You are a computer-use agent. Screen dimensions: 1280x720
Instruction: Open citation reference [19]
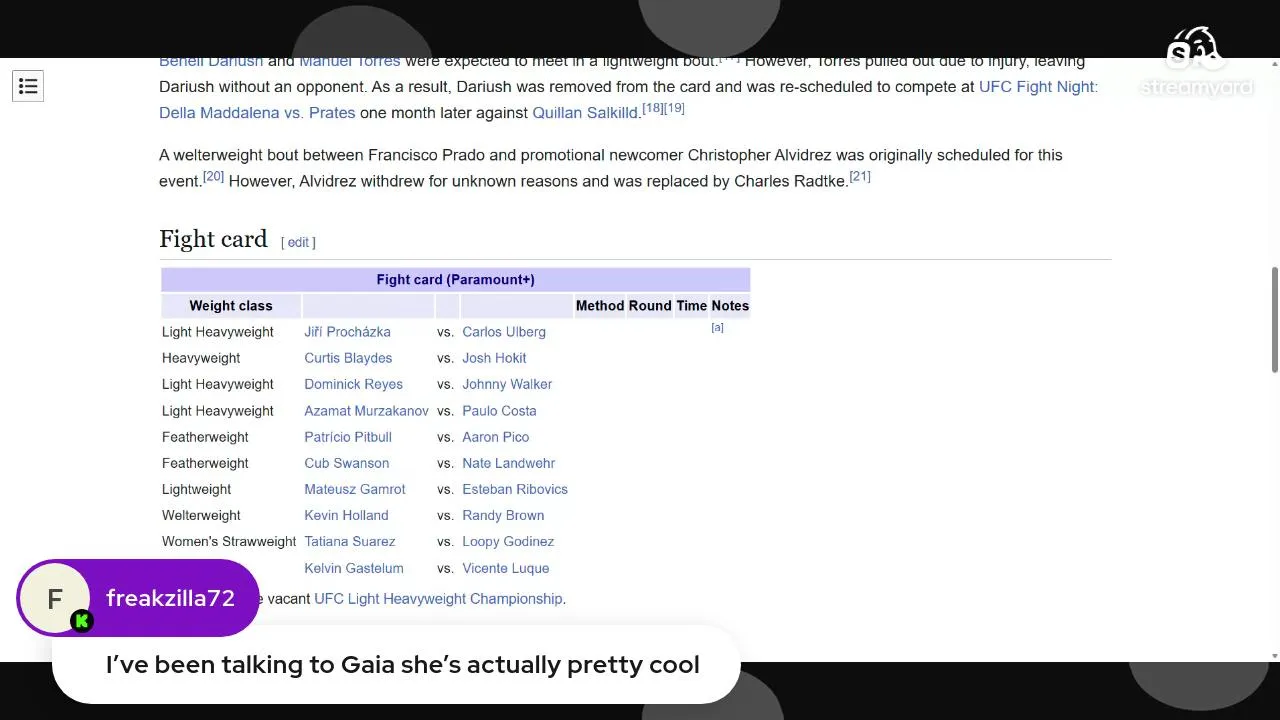(x=674, y=108)
